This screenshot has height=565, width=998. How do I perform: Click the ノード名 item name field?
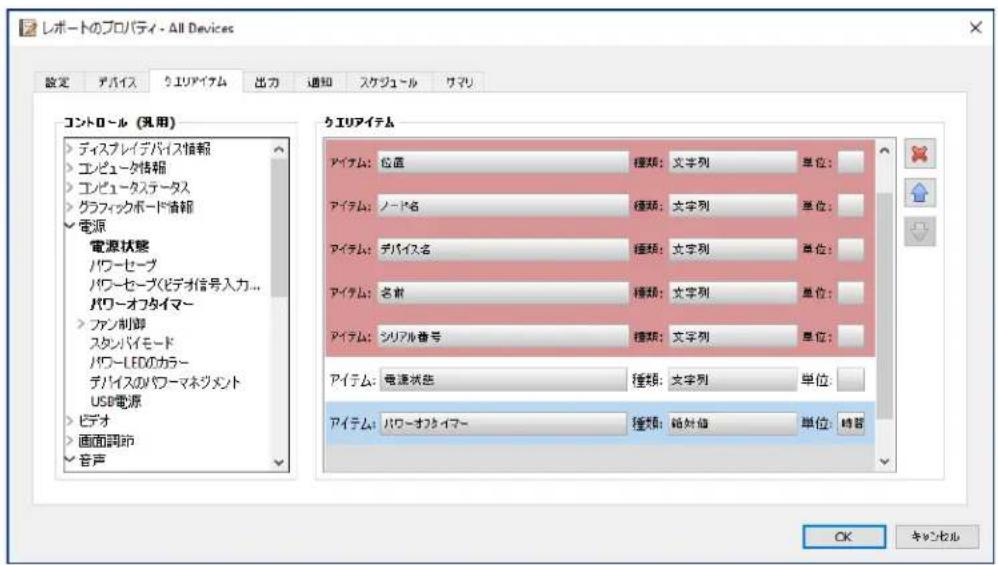503,206
